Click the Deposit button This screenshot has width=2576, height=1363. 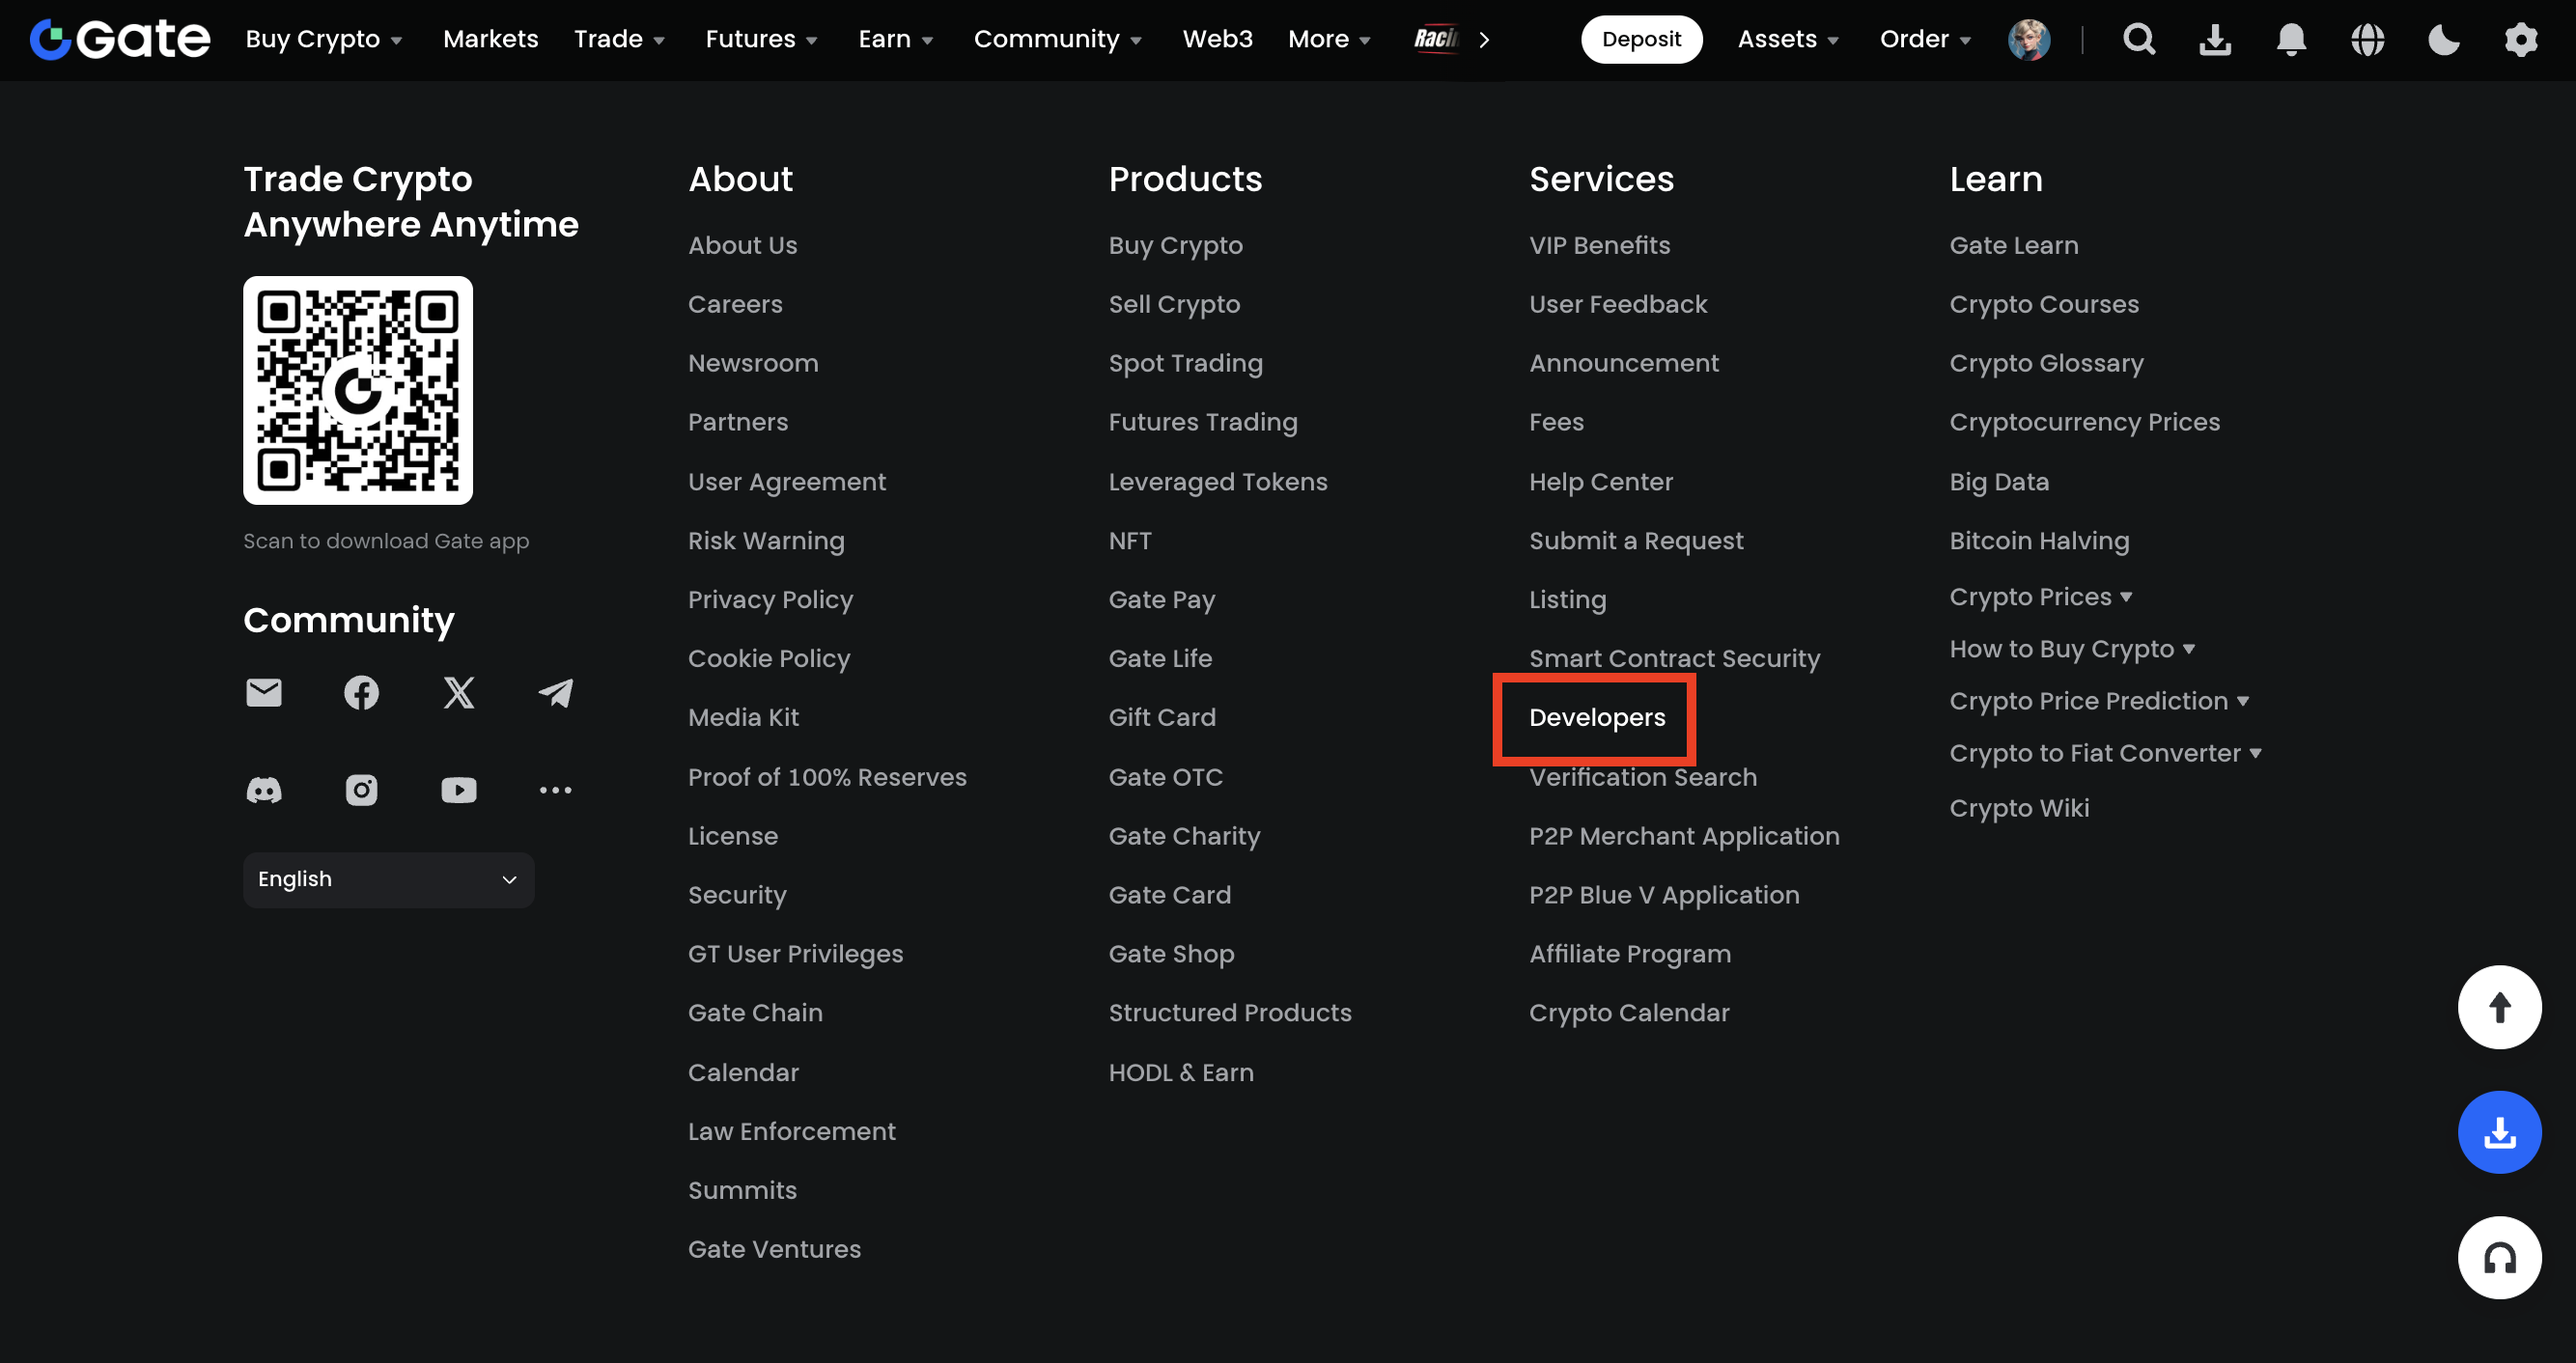click(x=1640, y=39)
